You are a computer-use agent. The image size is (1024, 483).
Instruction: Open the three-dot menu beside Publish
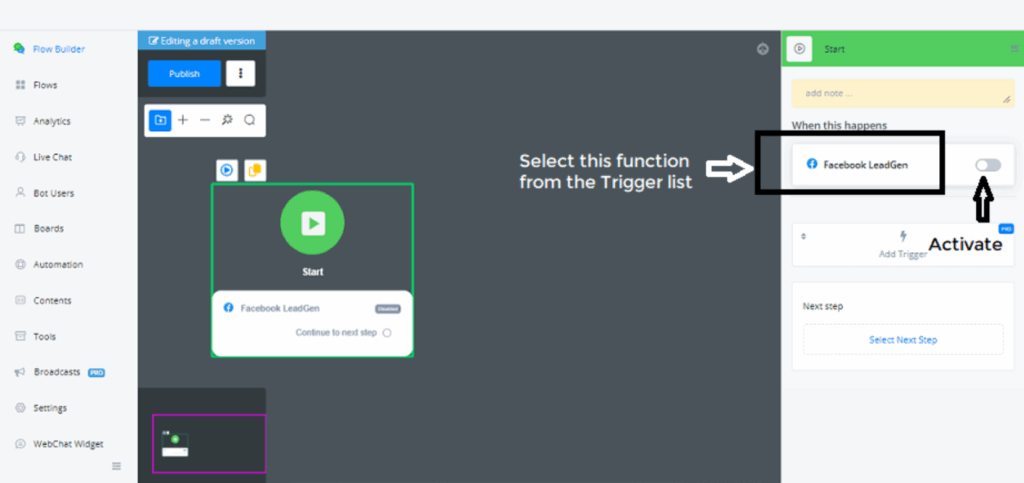240,73
